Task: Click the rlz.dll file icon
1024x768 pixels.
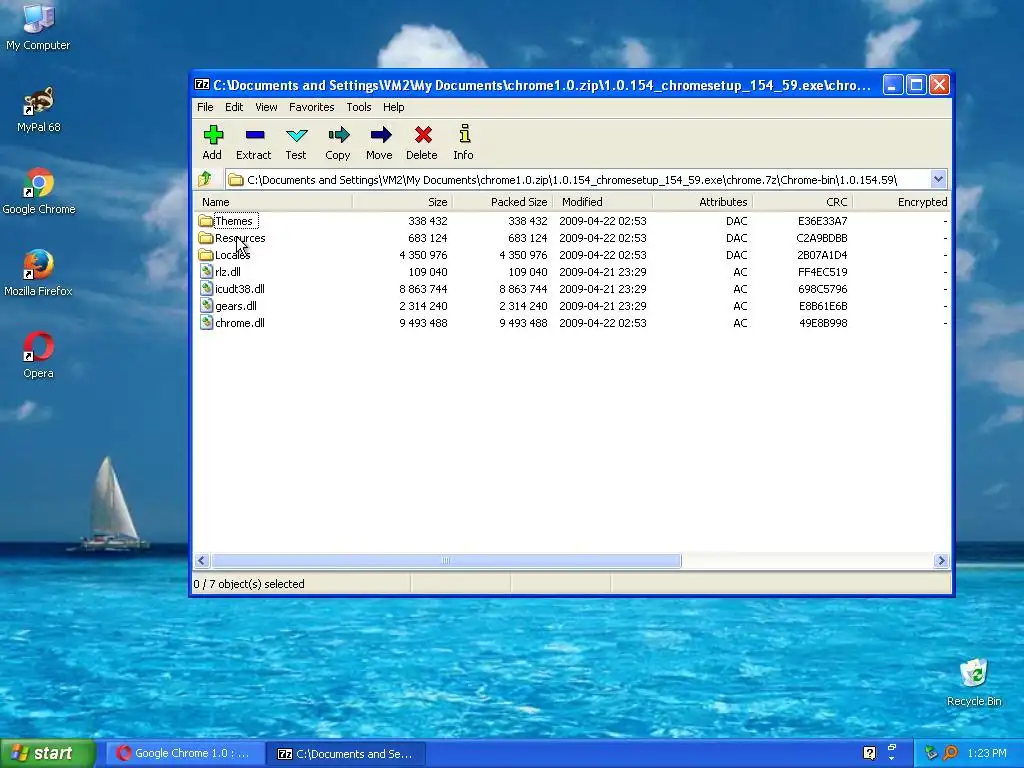Action: coord(206,272)
